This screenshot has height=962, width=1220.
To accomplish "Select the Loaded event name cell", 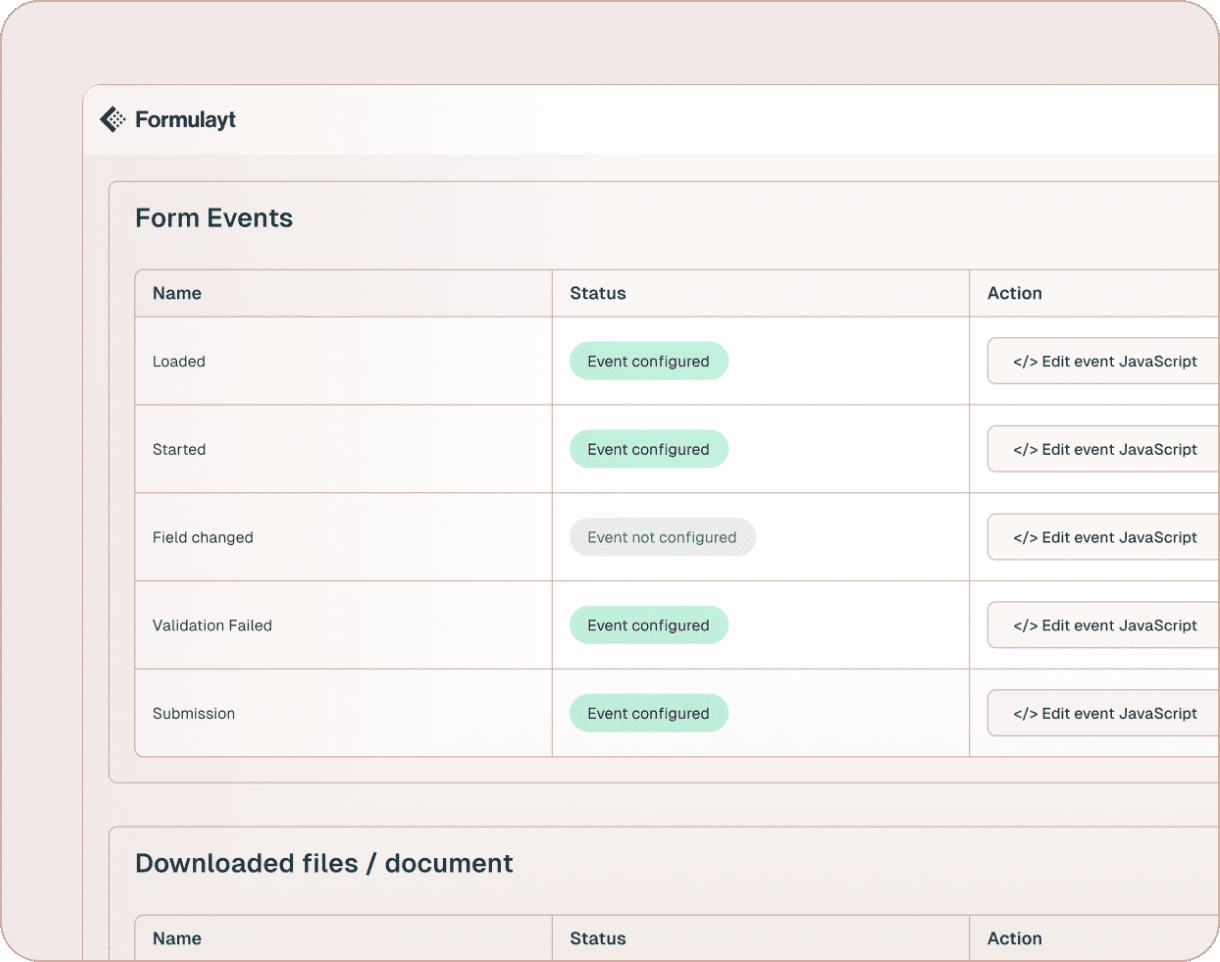I will click(x=179, y=361).
